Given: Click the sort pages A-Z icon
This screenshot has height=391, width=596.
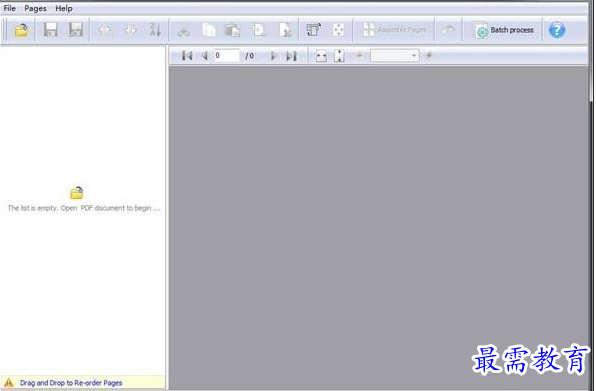Looking at the screenshot, I should click(x=155, y=30).
